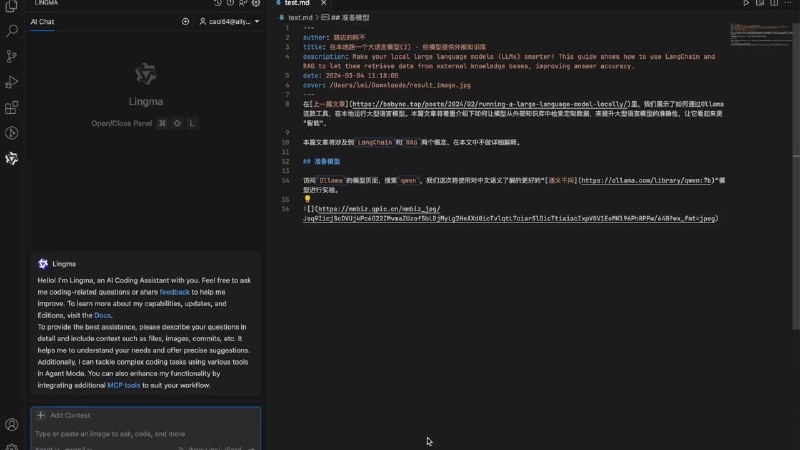The image size is (800, 450).
Task: Click the Lingma icon in activity bar
Action: tap(12, 158)
